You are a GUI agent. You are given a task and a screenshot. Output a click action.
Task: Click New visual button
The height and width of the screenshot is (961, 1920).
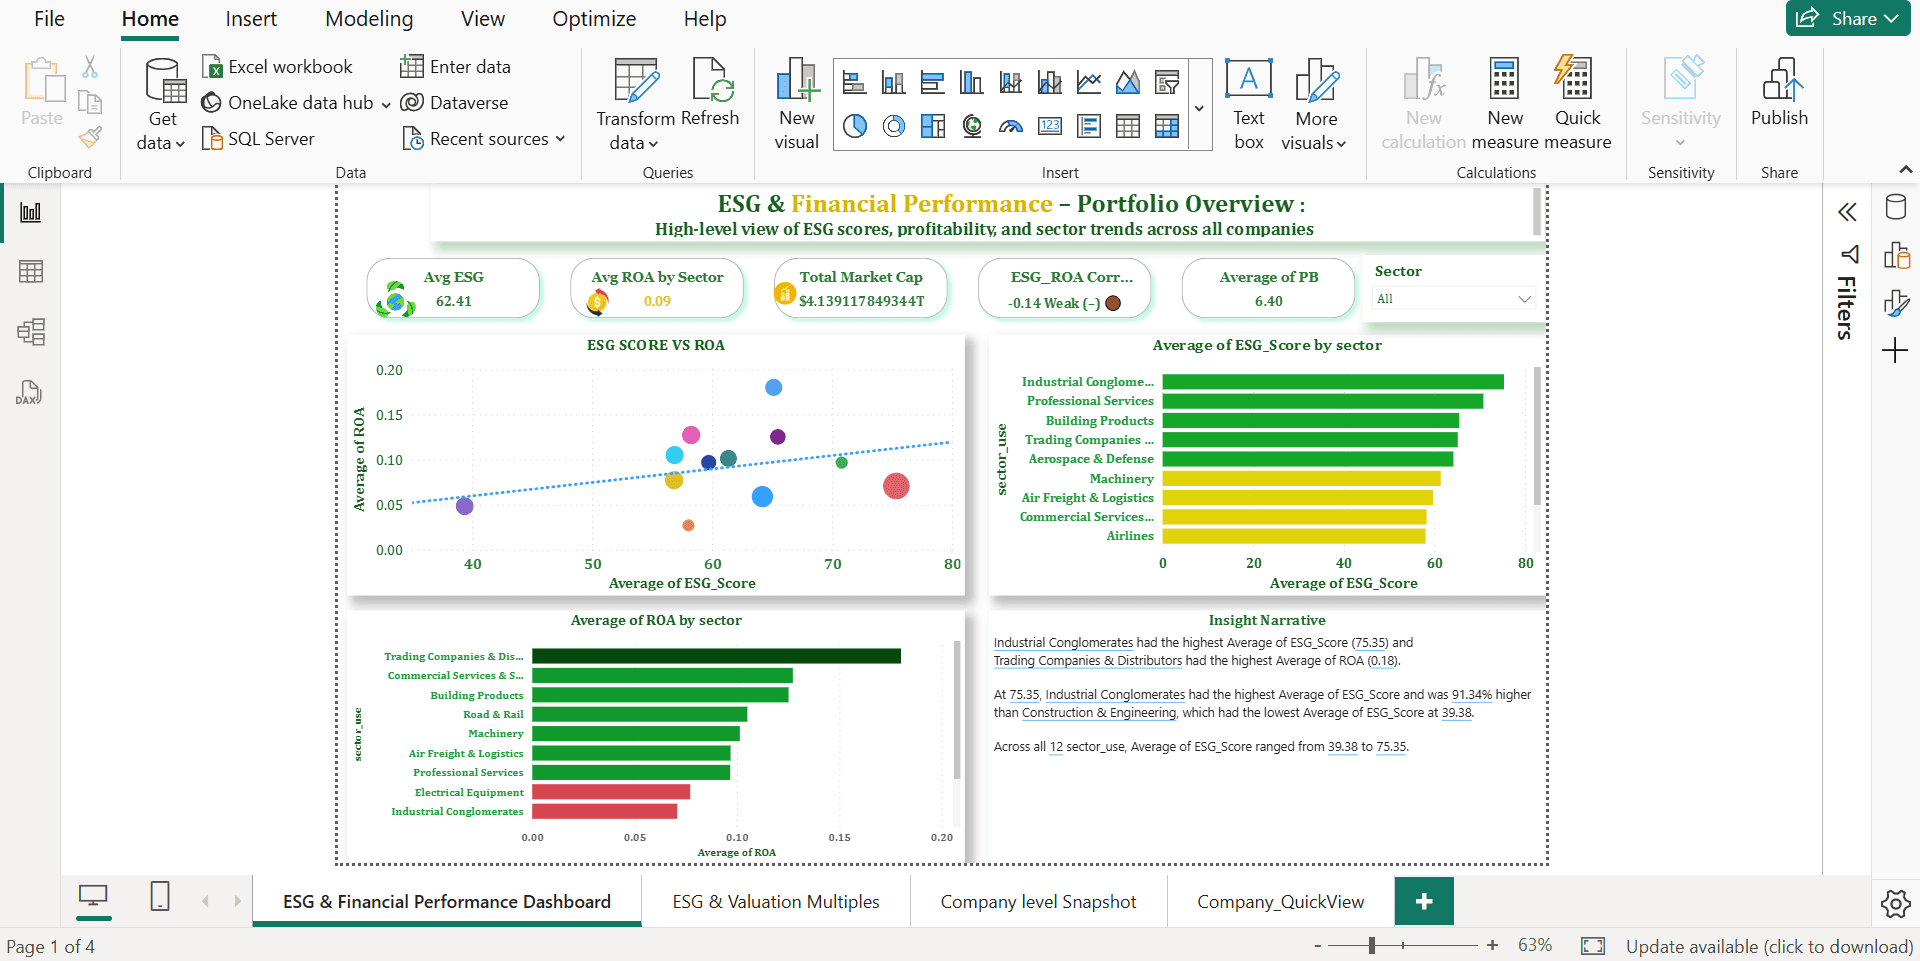click(x=796, y=104)
